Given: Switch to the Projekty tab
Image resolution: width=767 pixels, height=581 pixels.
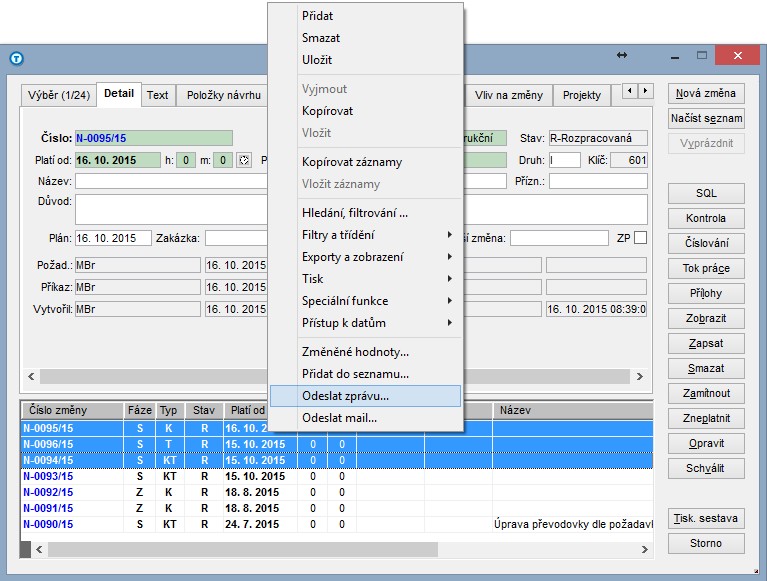Looking at the screenshot, I should [582, 95].
